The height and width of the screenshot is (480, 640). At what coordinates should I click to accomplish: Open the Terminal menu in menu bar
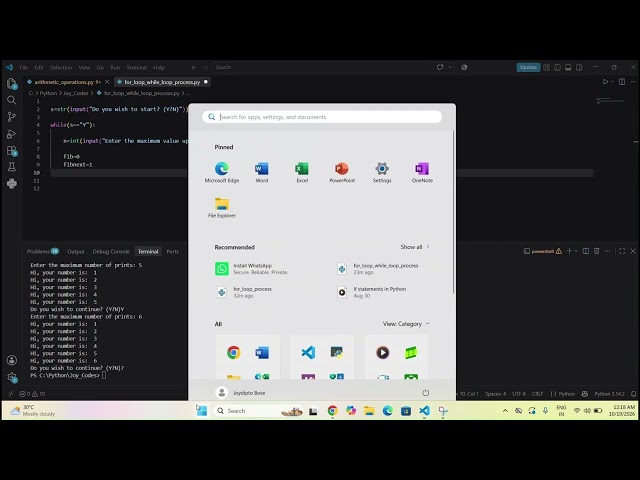(136, 67)
